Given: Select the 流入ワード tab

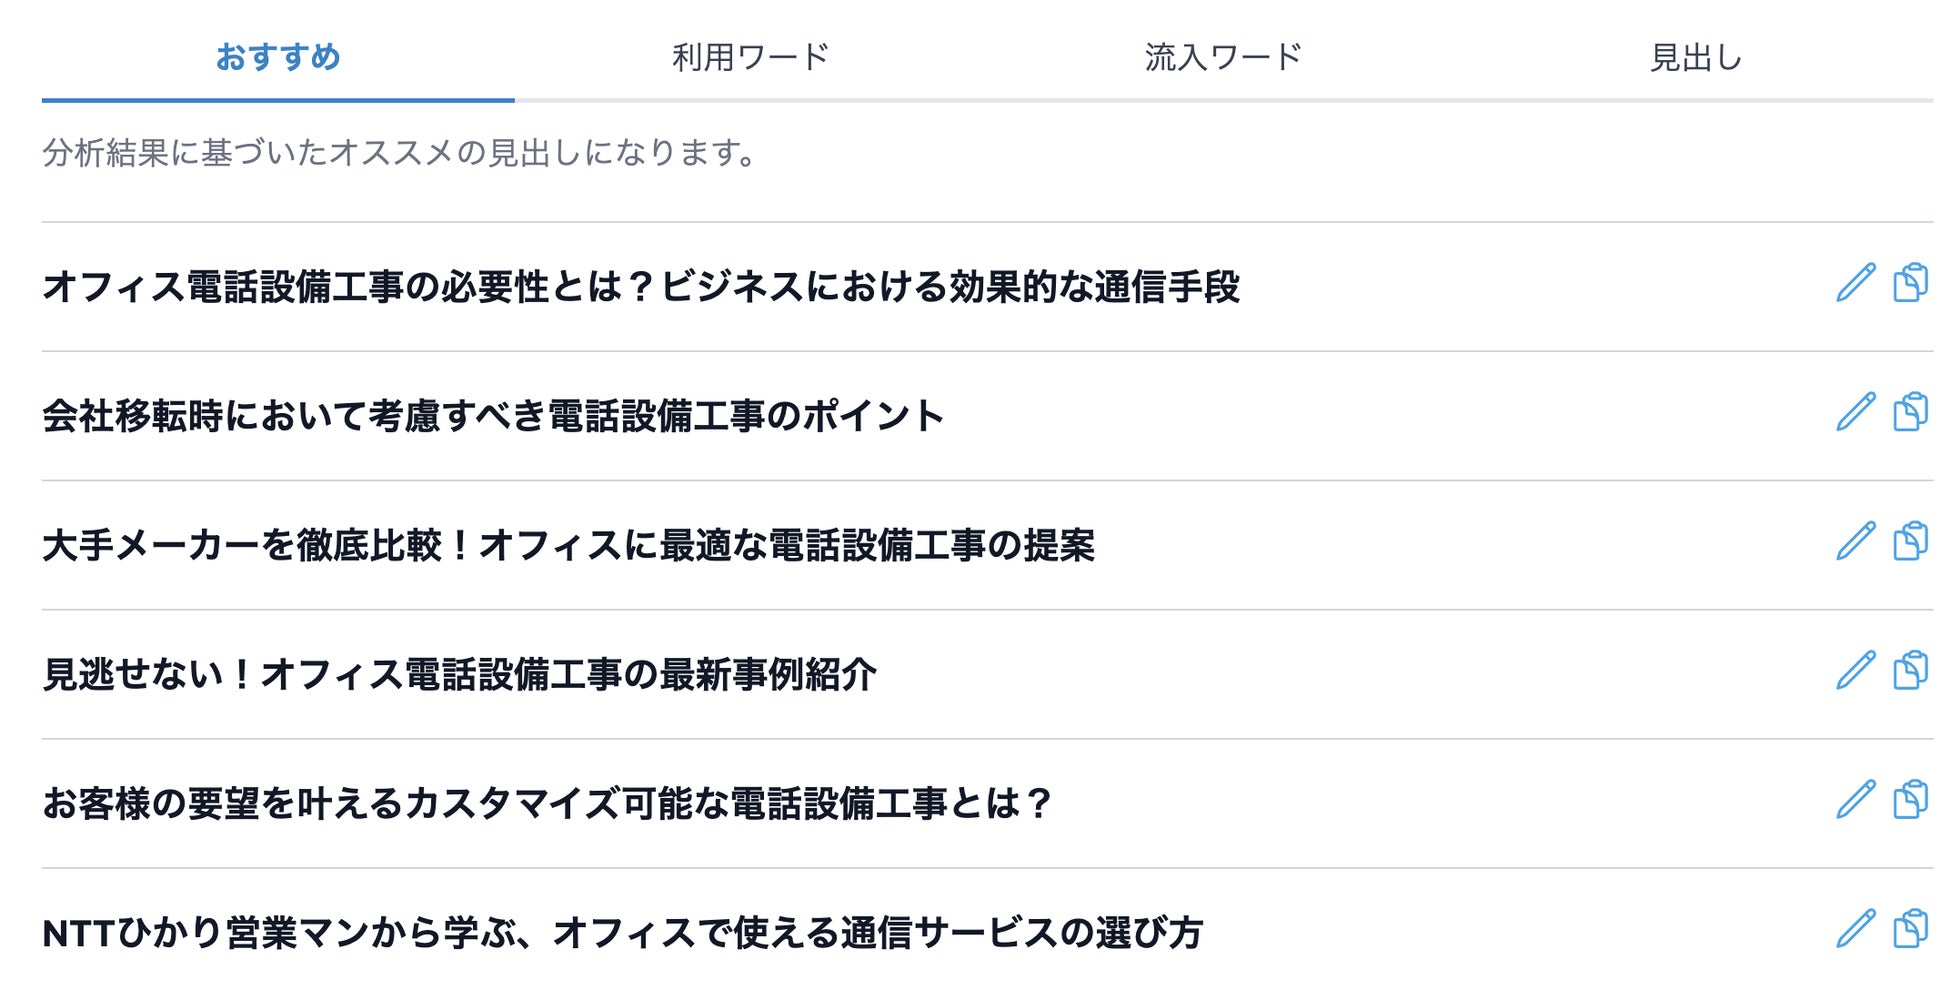Looking at the screenshot, I should tap(1223, 57).
